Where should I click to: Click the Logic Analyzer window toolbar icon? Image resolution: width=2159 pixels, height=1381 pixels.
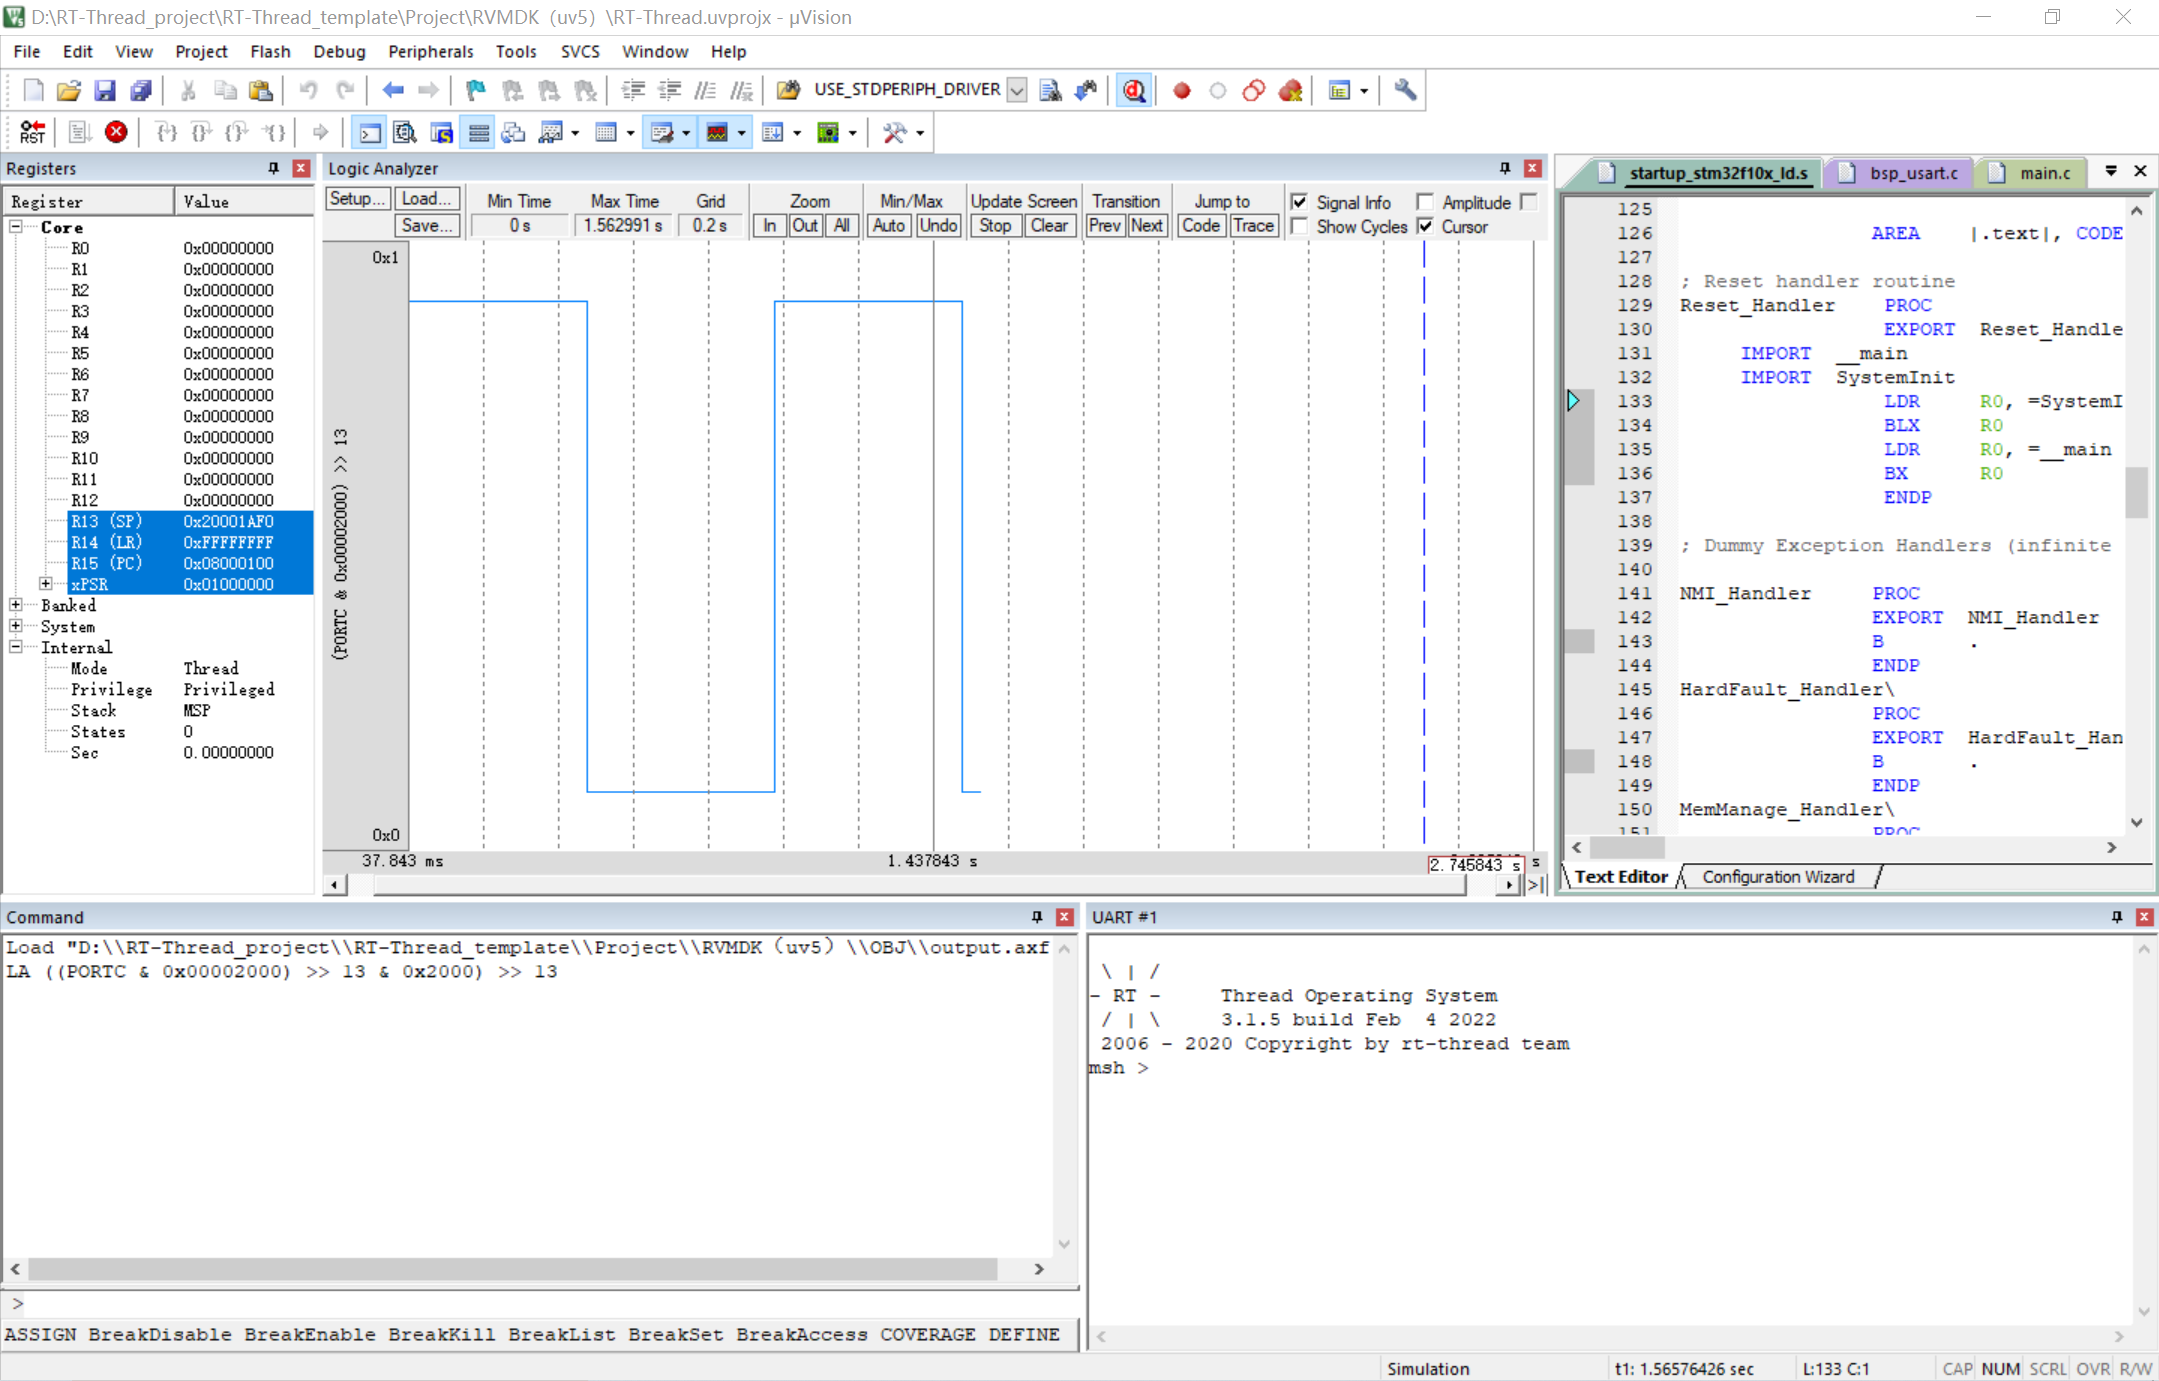point(718,132)
